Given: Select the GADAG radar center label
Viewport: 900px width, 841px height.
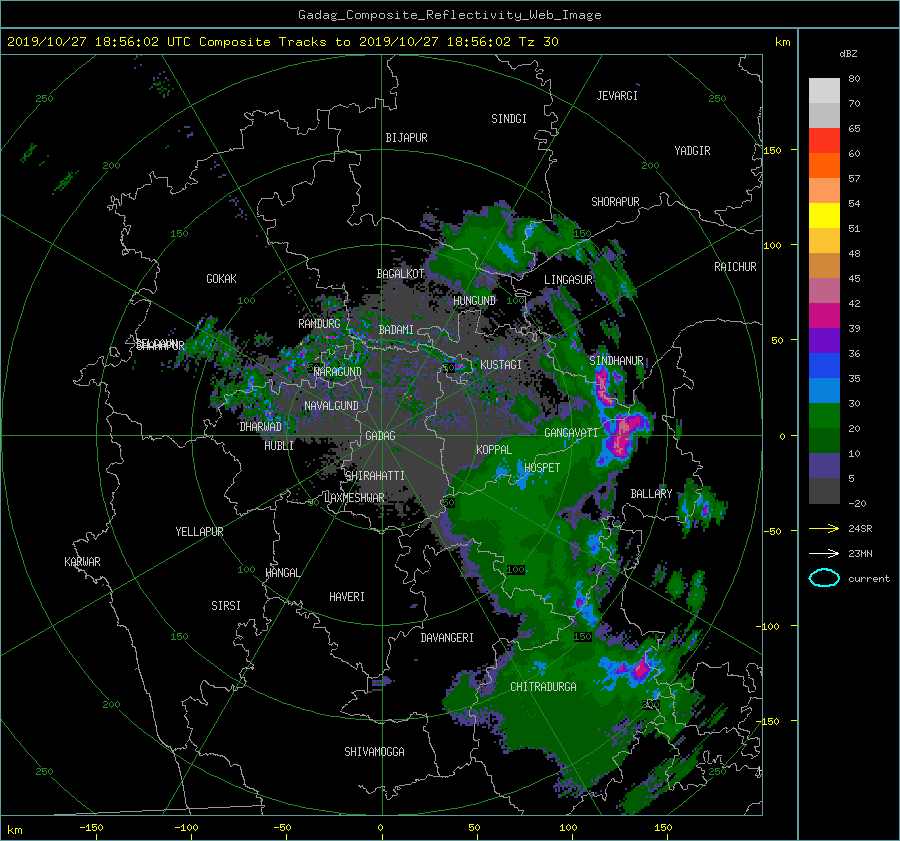Looking at the screenshot, I should 381,436.
